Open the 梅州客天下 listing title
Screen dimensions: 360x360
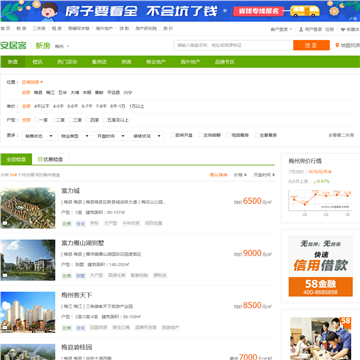77,295
